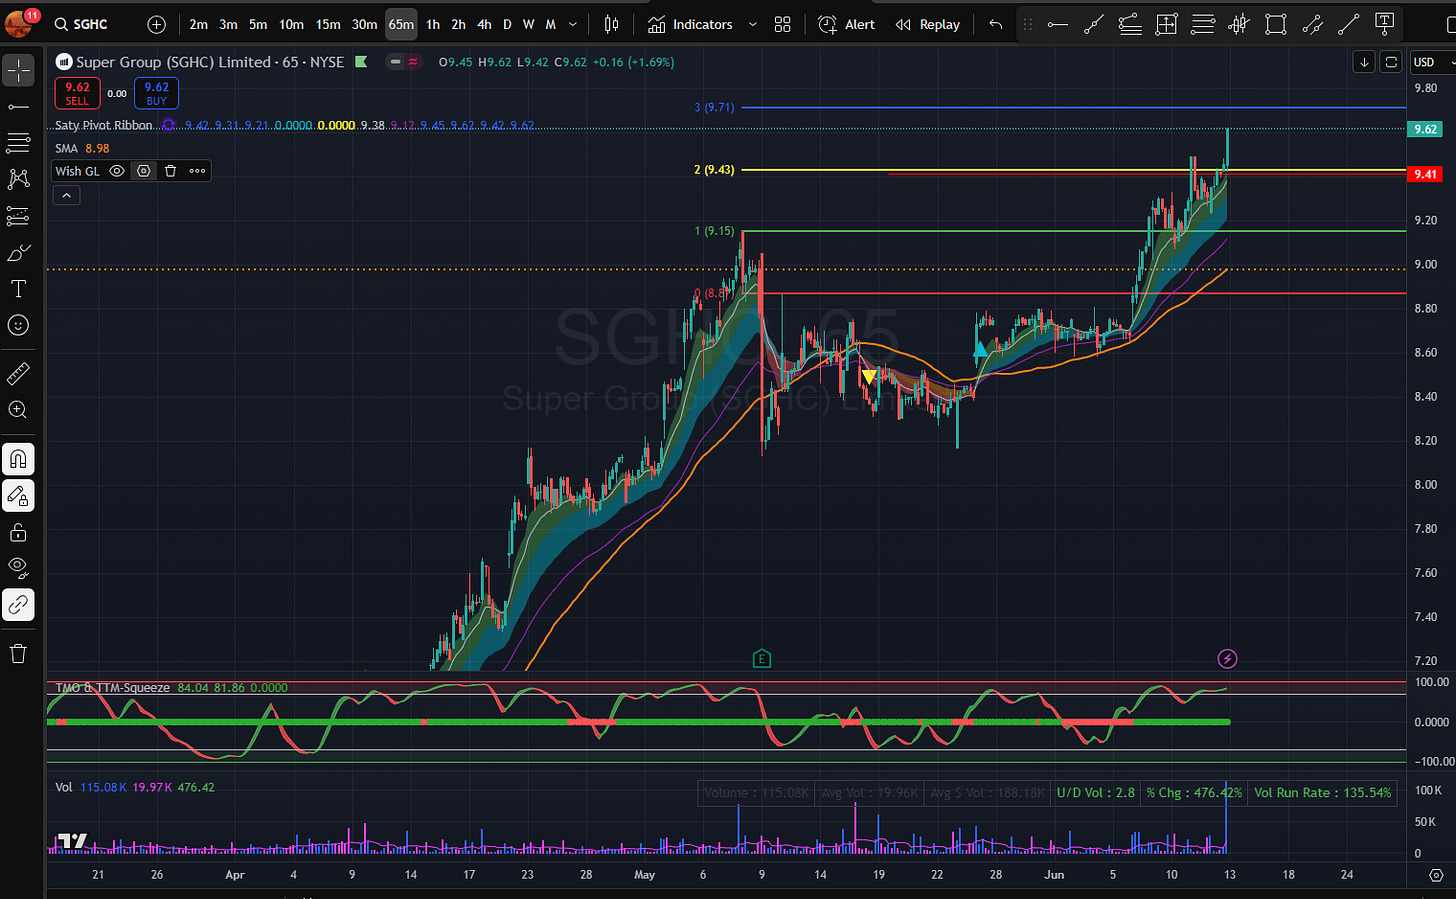This screenshot has height=899, width=1456.
Task: Open the layout grid selector
Action: click(783, 24)
